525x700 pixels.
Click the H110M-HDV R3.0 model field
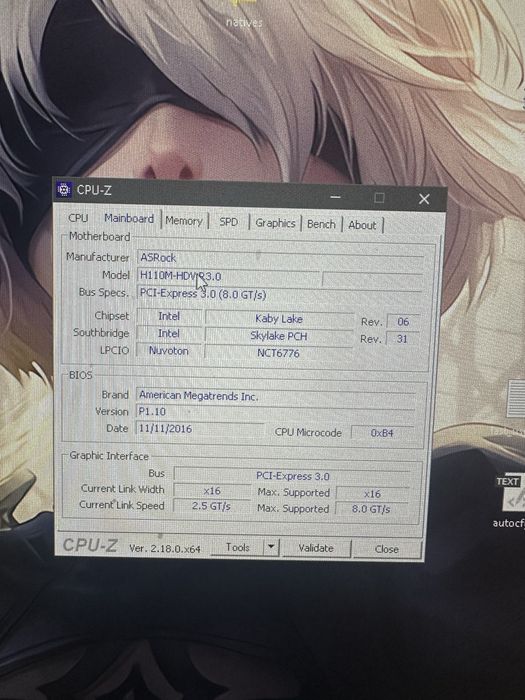pyautogui.click(x=229, y=276)
